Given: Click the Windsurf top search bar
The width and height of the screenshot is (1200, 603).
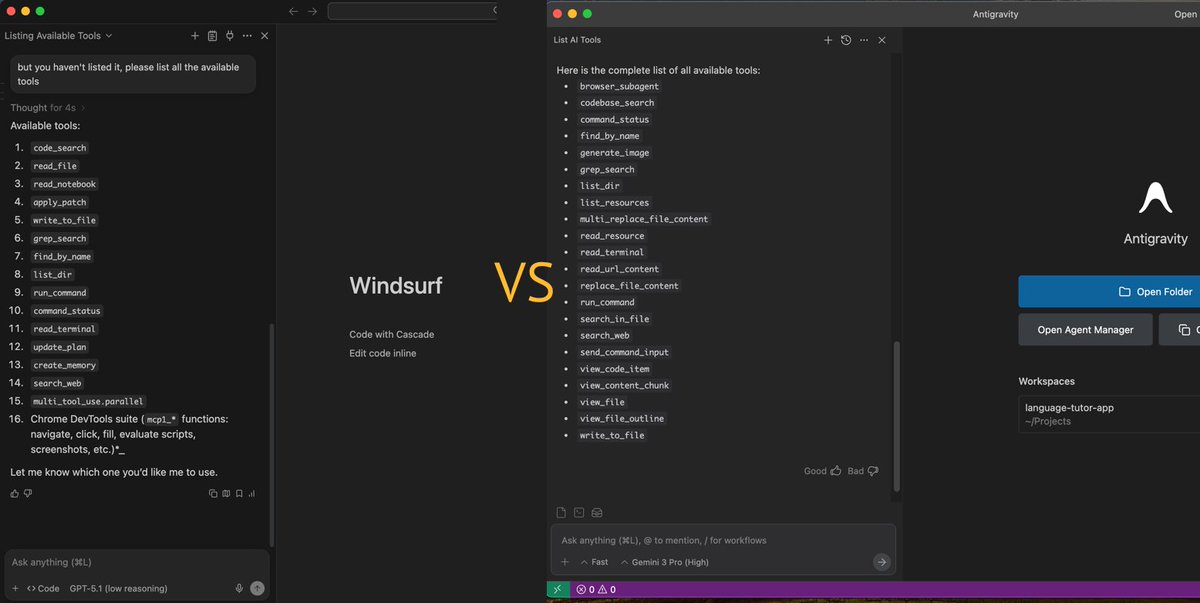Looking at the screenshot, I should (412, 11).
